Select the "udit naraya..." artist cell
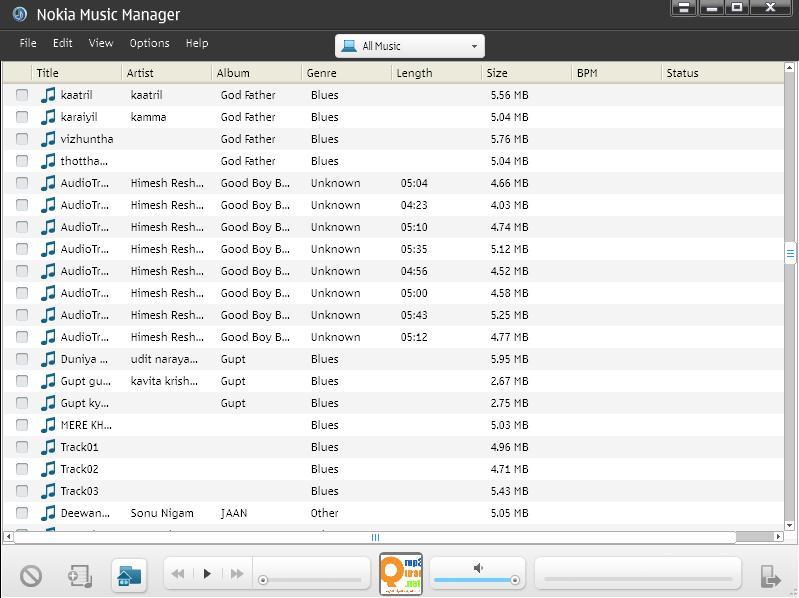Image resolution: width=799 pixels, height=598 pixels. 164,359
